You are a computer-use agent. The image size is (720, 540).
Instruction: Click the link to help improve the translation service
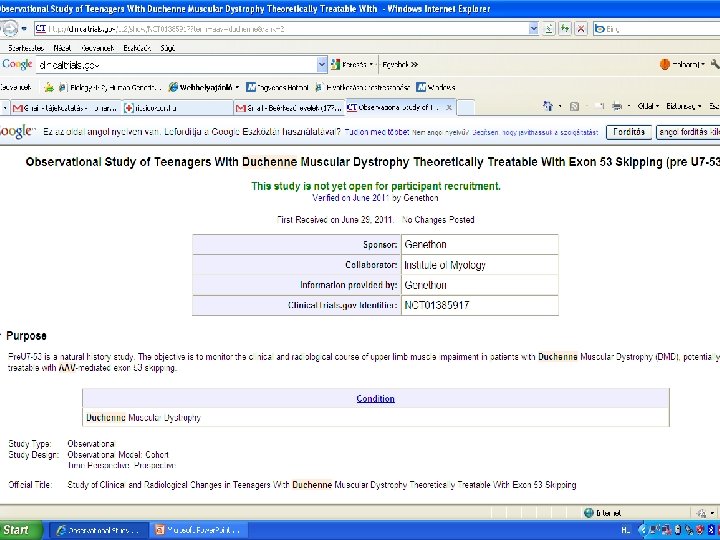535,133
